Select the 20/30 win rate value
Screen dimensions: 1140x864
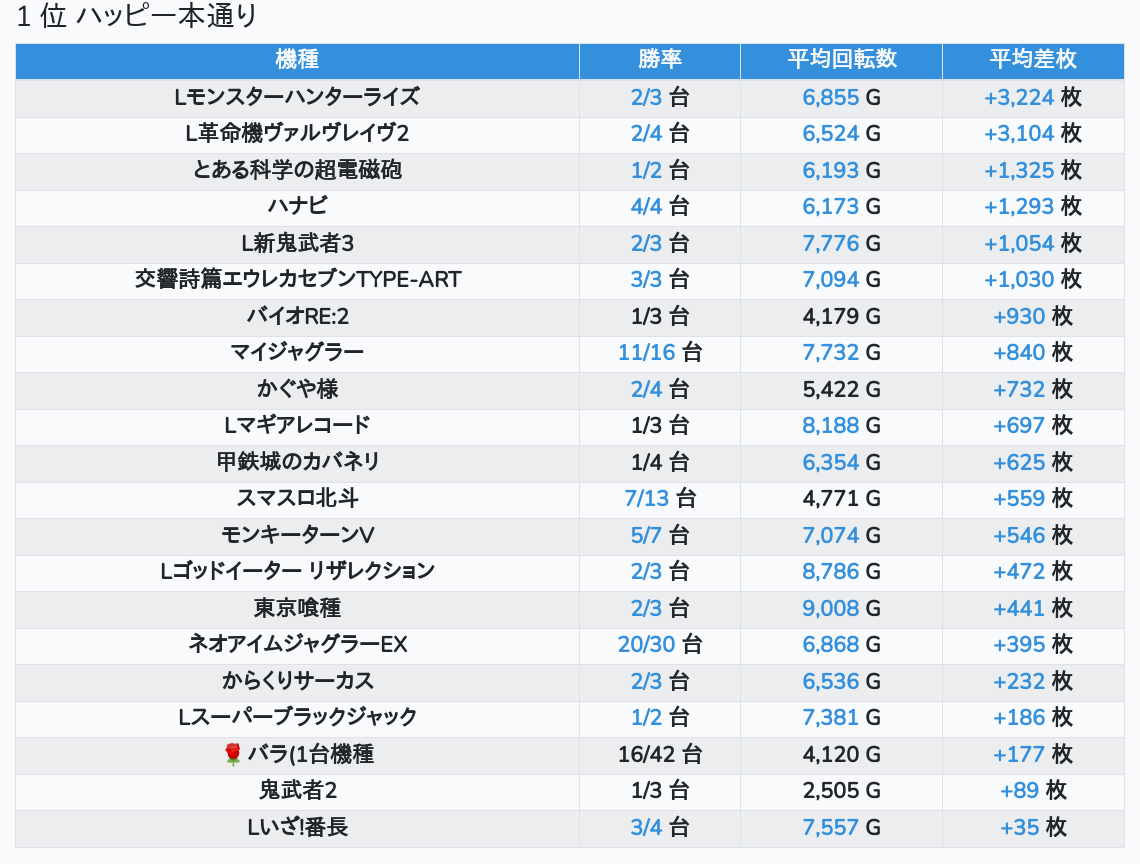pos(647,644)
